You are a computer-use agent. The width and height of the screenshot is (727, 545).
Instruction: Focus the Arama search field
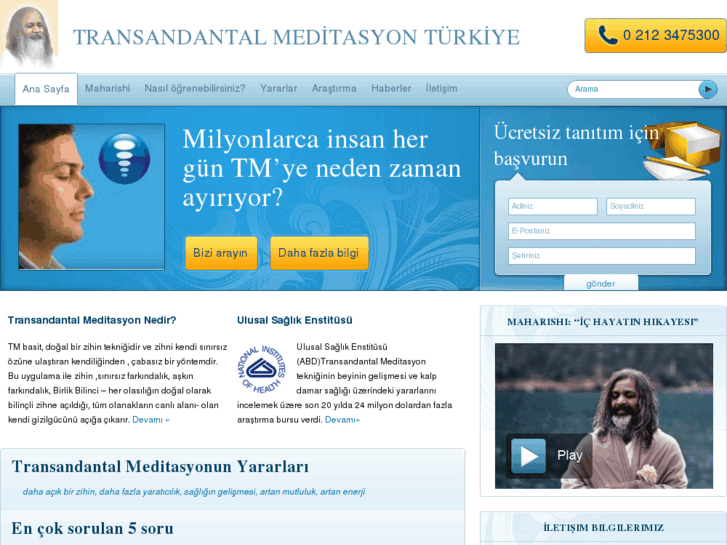click(x=633, y=89)
